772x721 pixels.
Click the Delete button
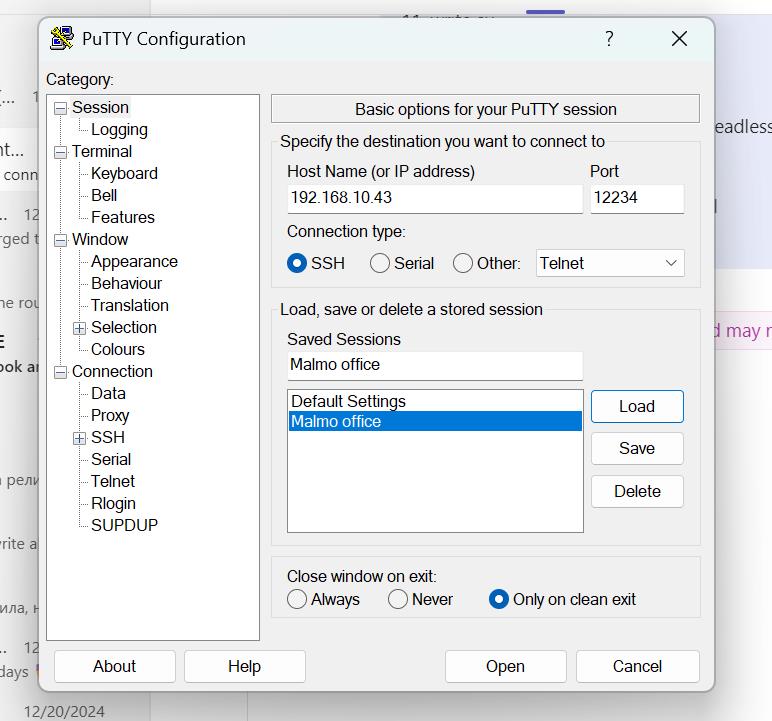(637, 492)
